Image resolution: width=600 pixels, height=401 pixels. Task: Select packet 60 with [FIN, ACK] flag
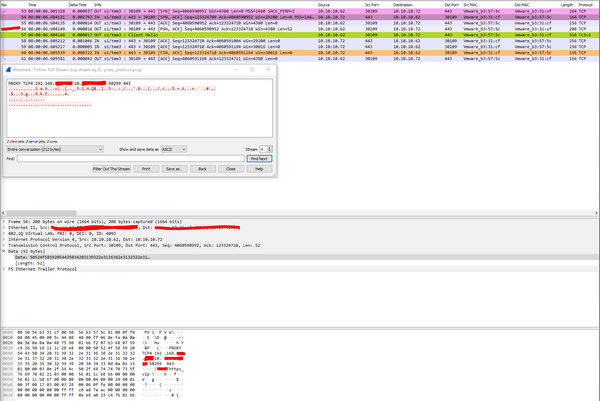[x=300, y=52]
